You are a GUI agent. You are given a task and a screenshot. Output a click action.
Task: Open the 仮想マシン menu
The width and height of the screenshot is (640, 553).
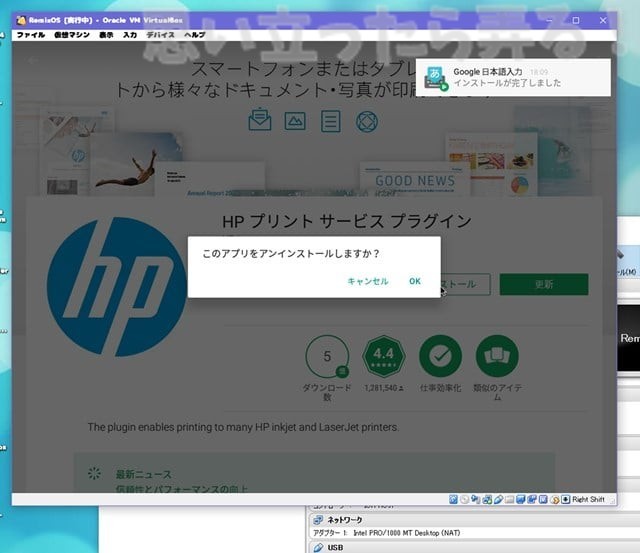click(72, 35)
